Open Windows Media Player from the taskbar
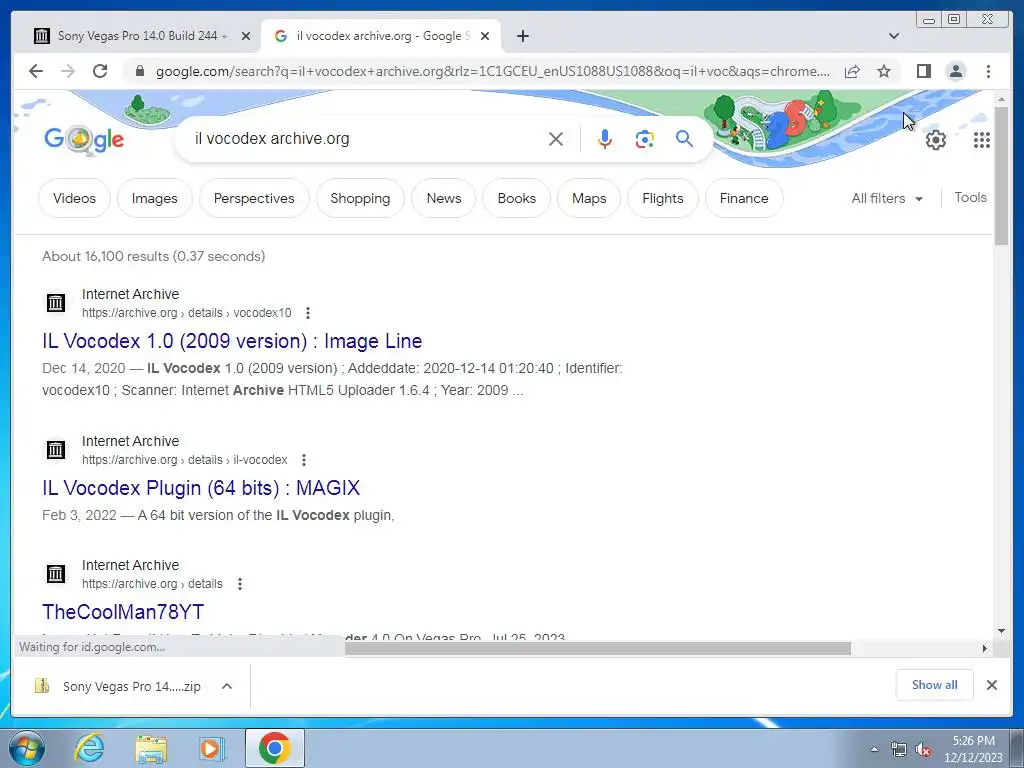Viewport: 1024px width, 768px height. pos(211,749)
